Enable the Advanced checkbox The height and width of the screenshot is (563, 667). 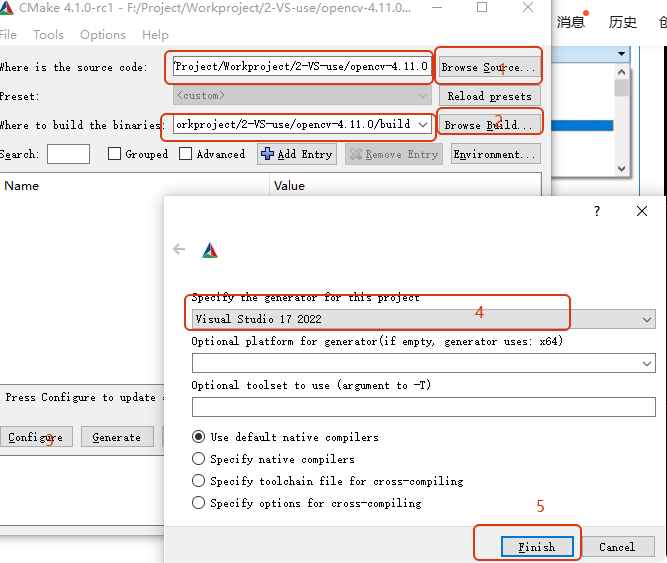point(185,154)
